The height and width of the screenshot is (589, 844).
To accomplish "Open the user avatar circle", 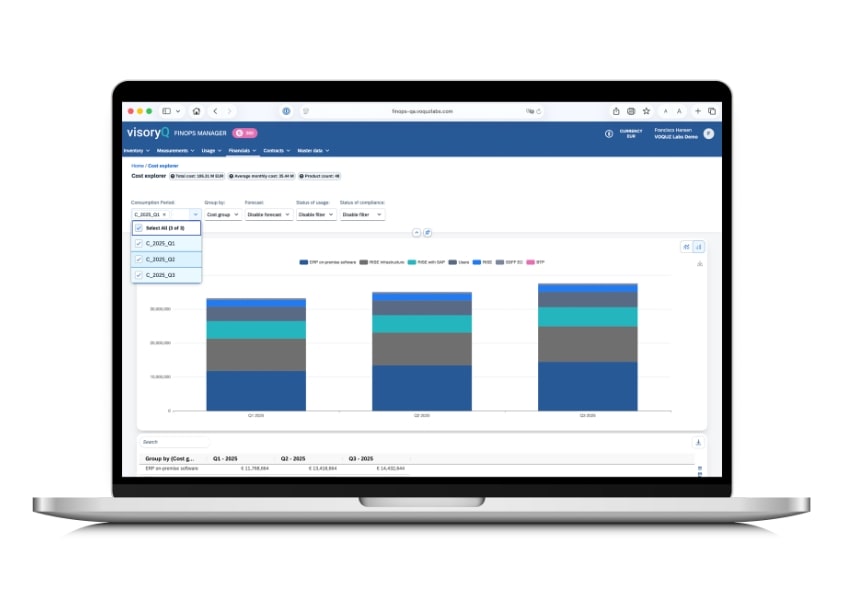I will (709, 134).
